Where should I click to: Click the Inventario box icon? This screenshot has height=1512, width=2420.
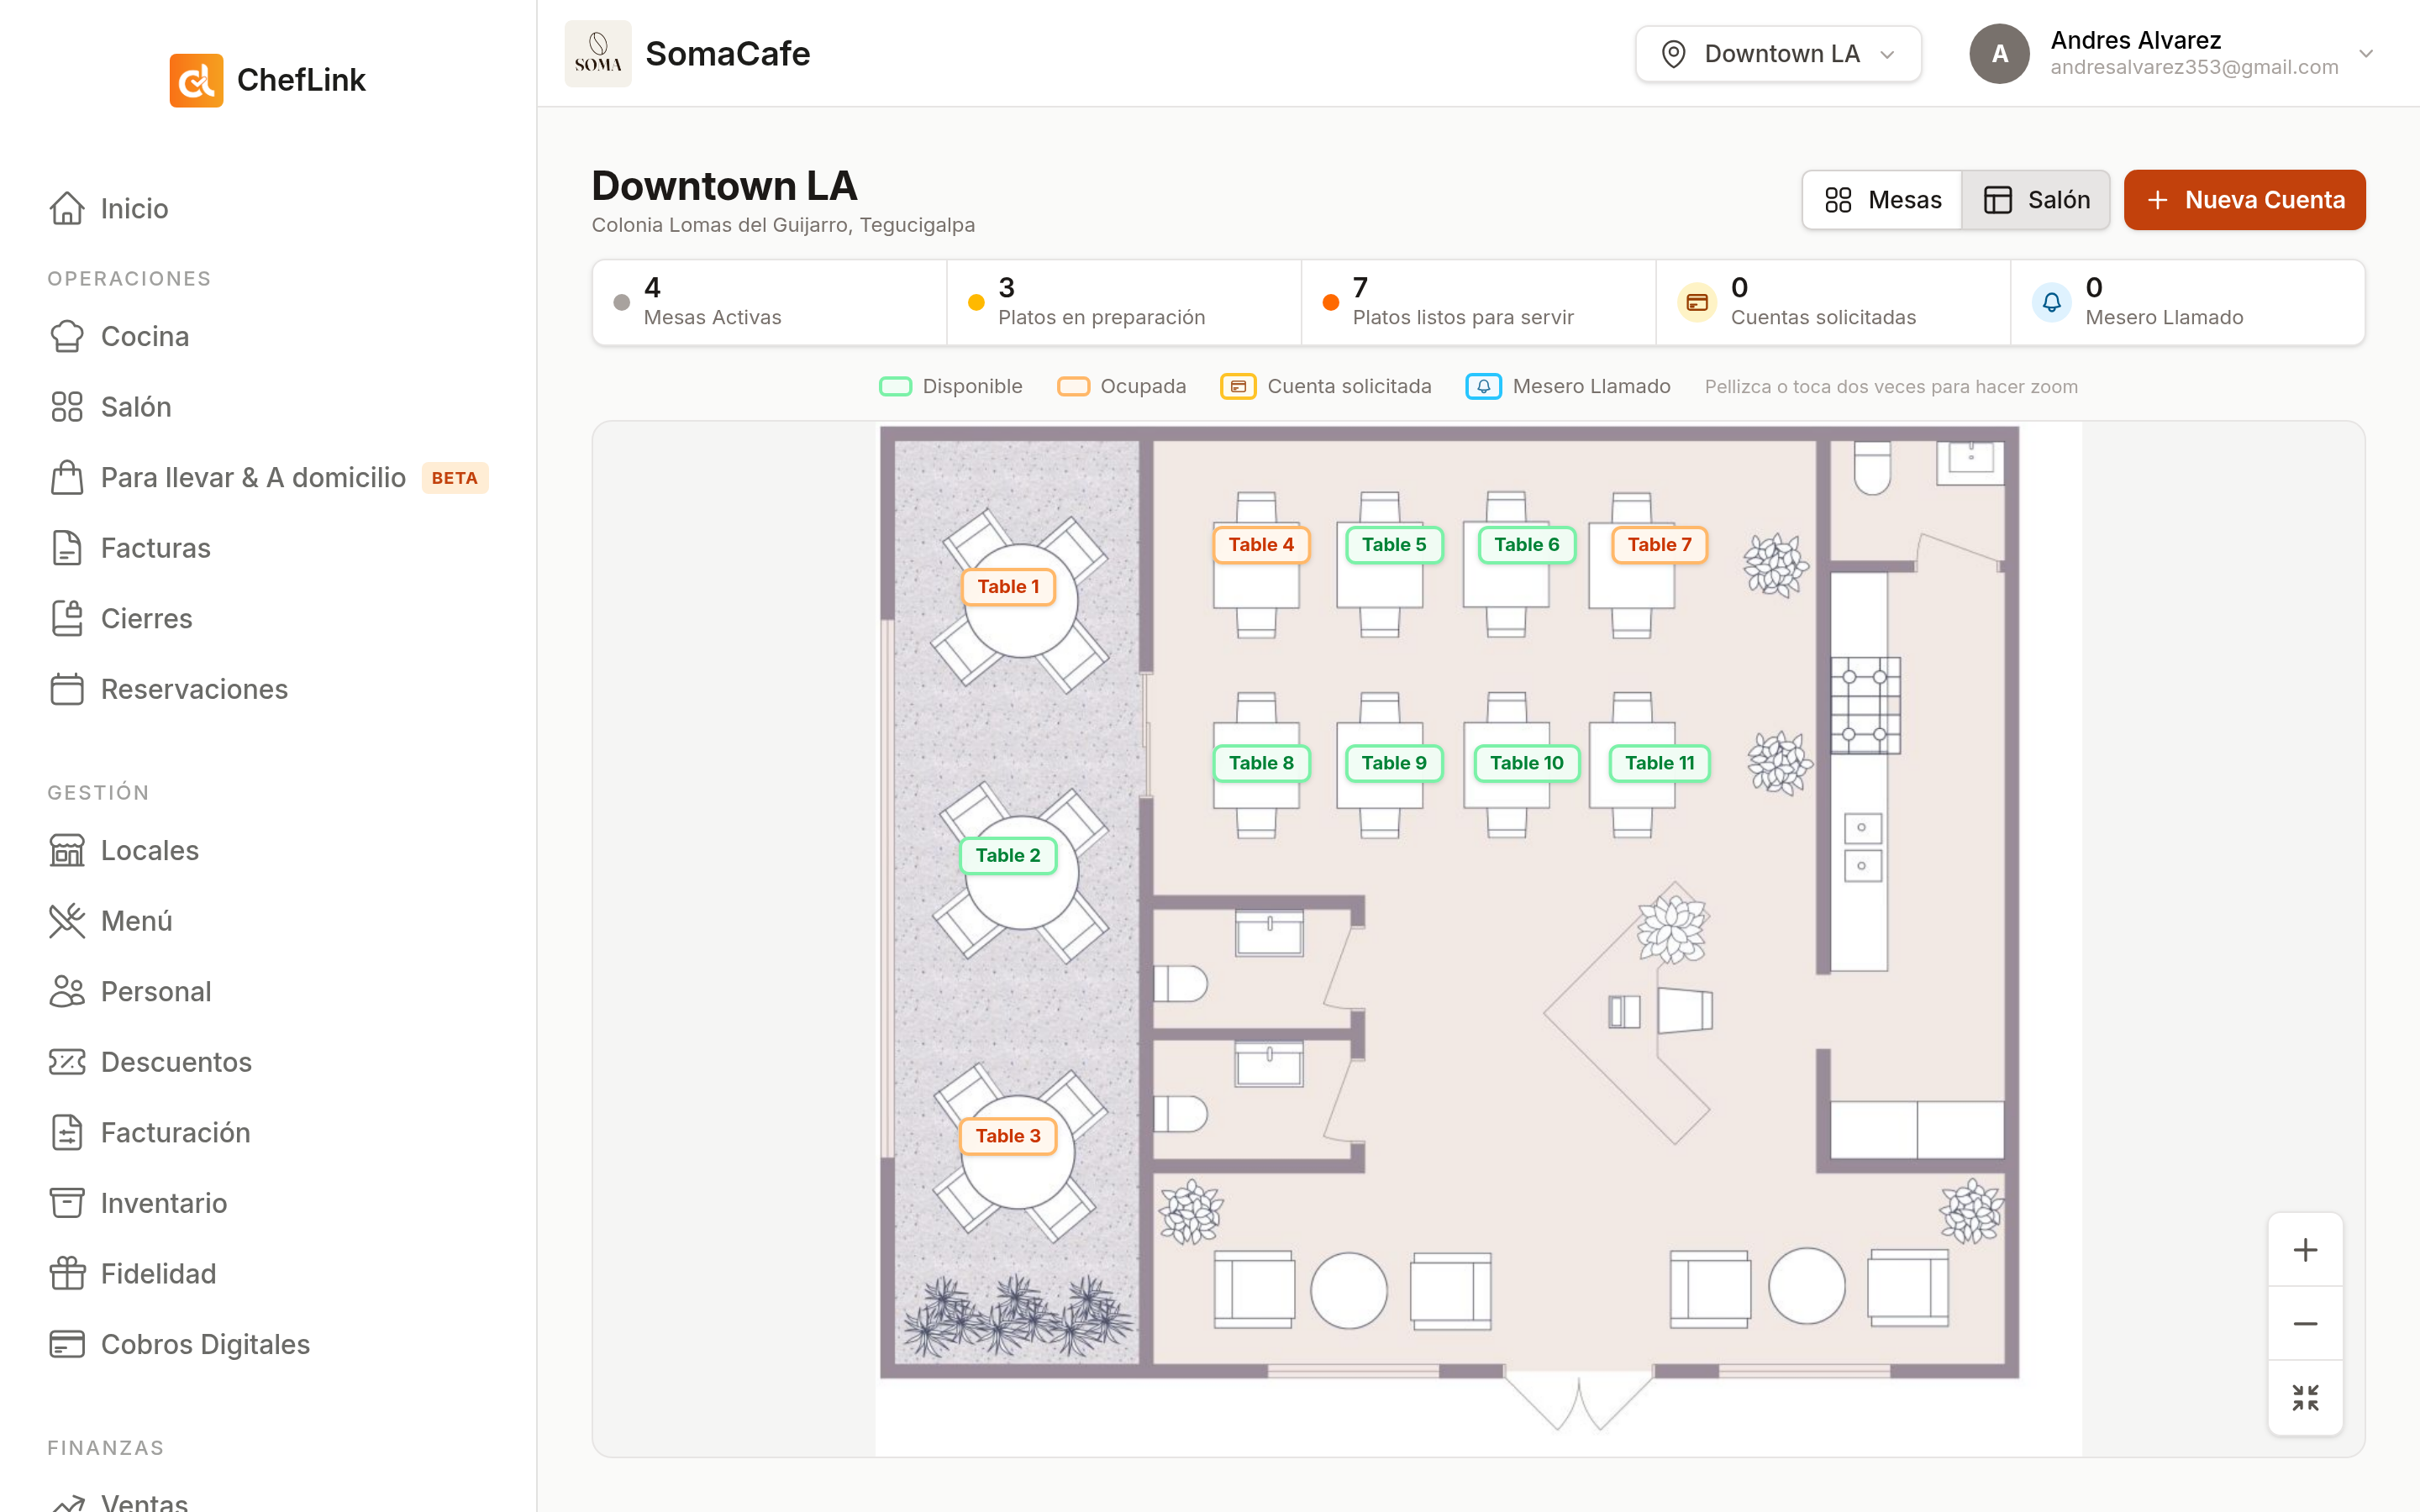67,1203
